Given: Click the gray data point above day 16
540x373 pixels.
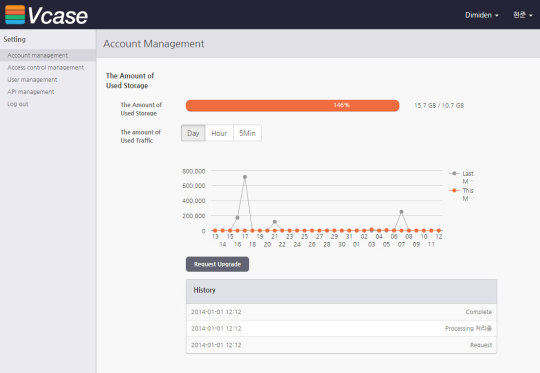Looking at the screenshot, I should point(237,218).
